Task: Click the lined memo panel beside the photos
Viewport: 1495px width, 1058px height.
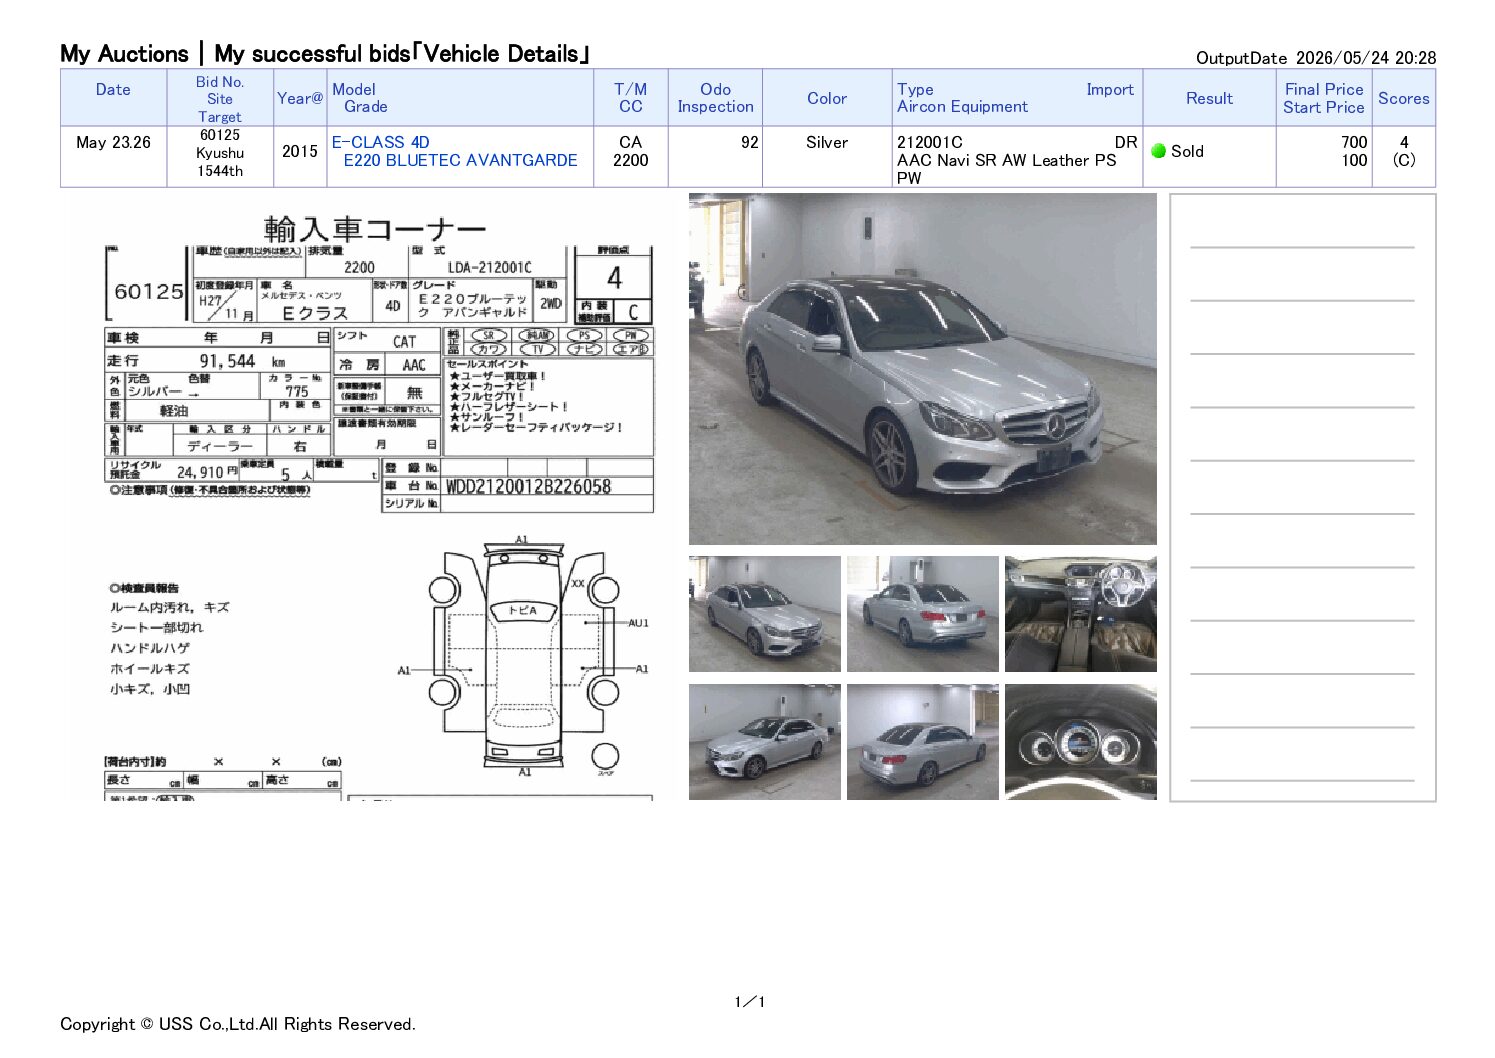Action: point(1302,498)
